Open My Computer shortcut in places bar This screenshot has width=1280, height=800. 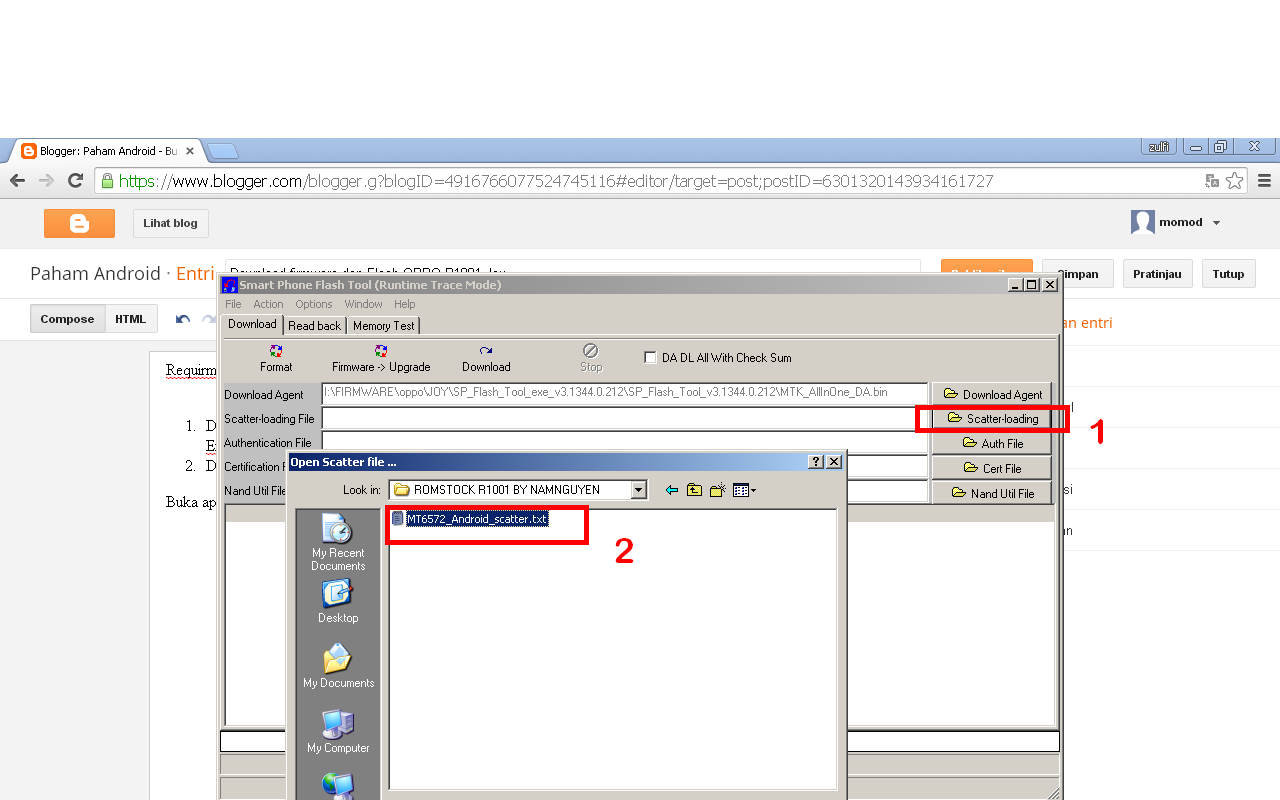point(338,731)
